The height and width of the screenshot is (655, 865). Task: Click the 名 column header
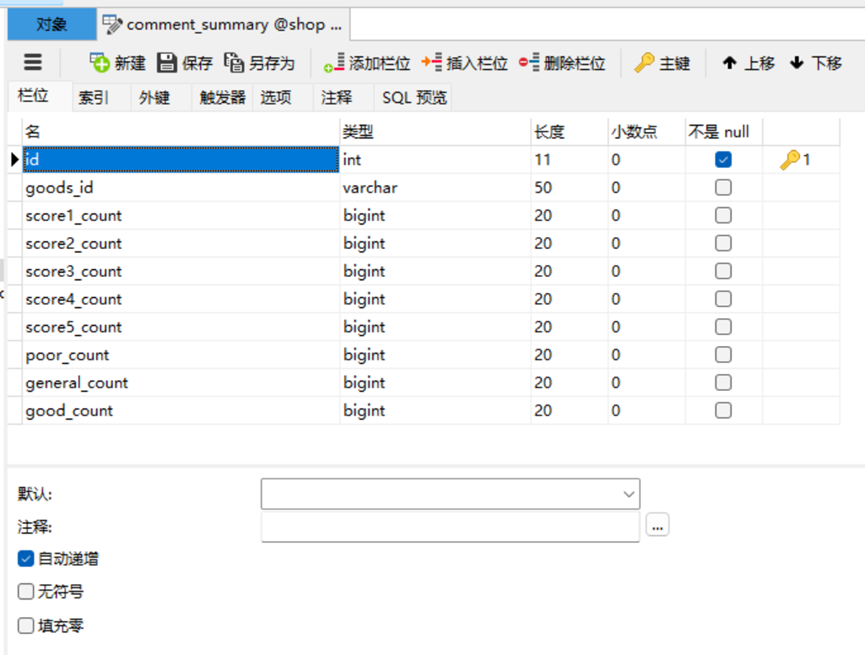(181, 131)
